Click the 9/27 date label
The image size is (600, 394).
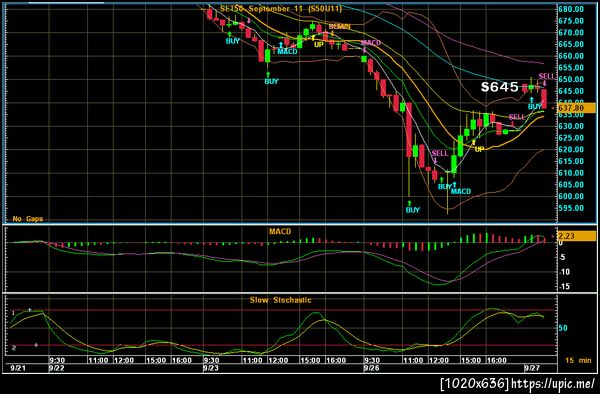(x=531, y=368)
